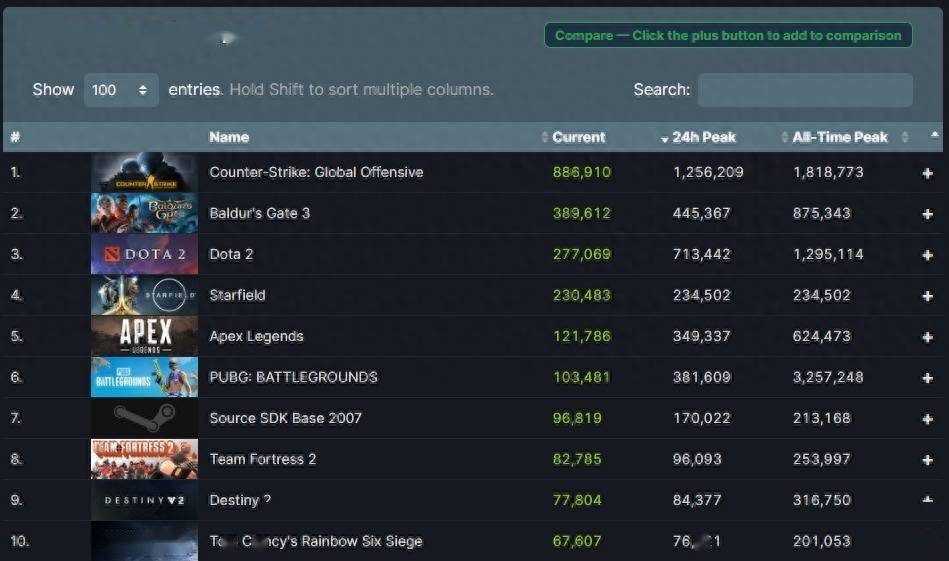This screenshot has height=561, width=949.
Task: Click current players value 230,483
Action: pyautogui.click(x=582, y=295)
